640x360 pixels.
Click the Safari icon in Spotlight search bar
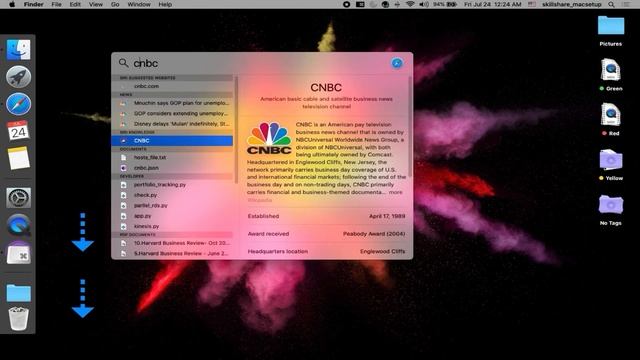pos(397,63)
